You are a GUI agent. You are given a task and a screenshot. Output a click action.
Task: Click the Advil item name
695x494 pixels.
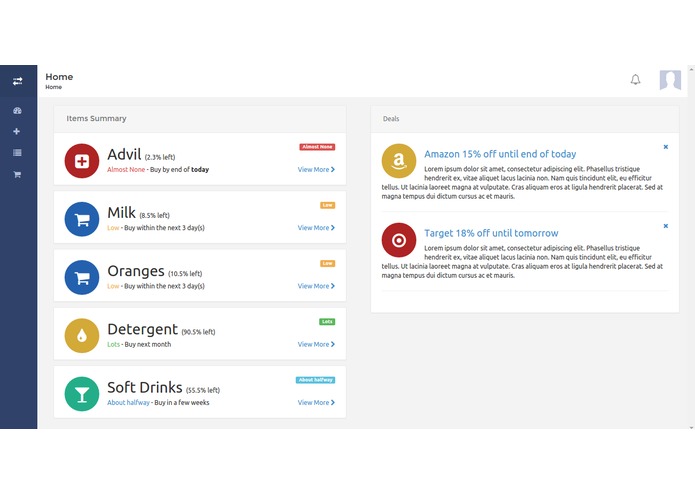[x=124, y=155]
